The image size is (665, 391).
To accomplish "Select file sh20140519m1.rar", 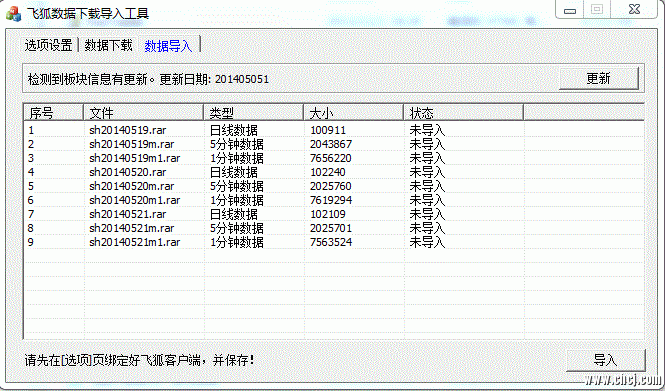I will click(134, 158).
